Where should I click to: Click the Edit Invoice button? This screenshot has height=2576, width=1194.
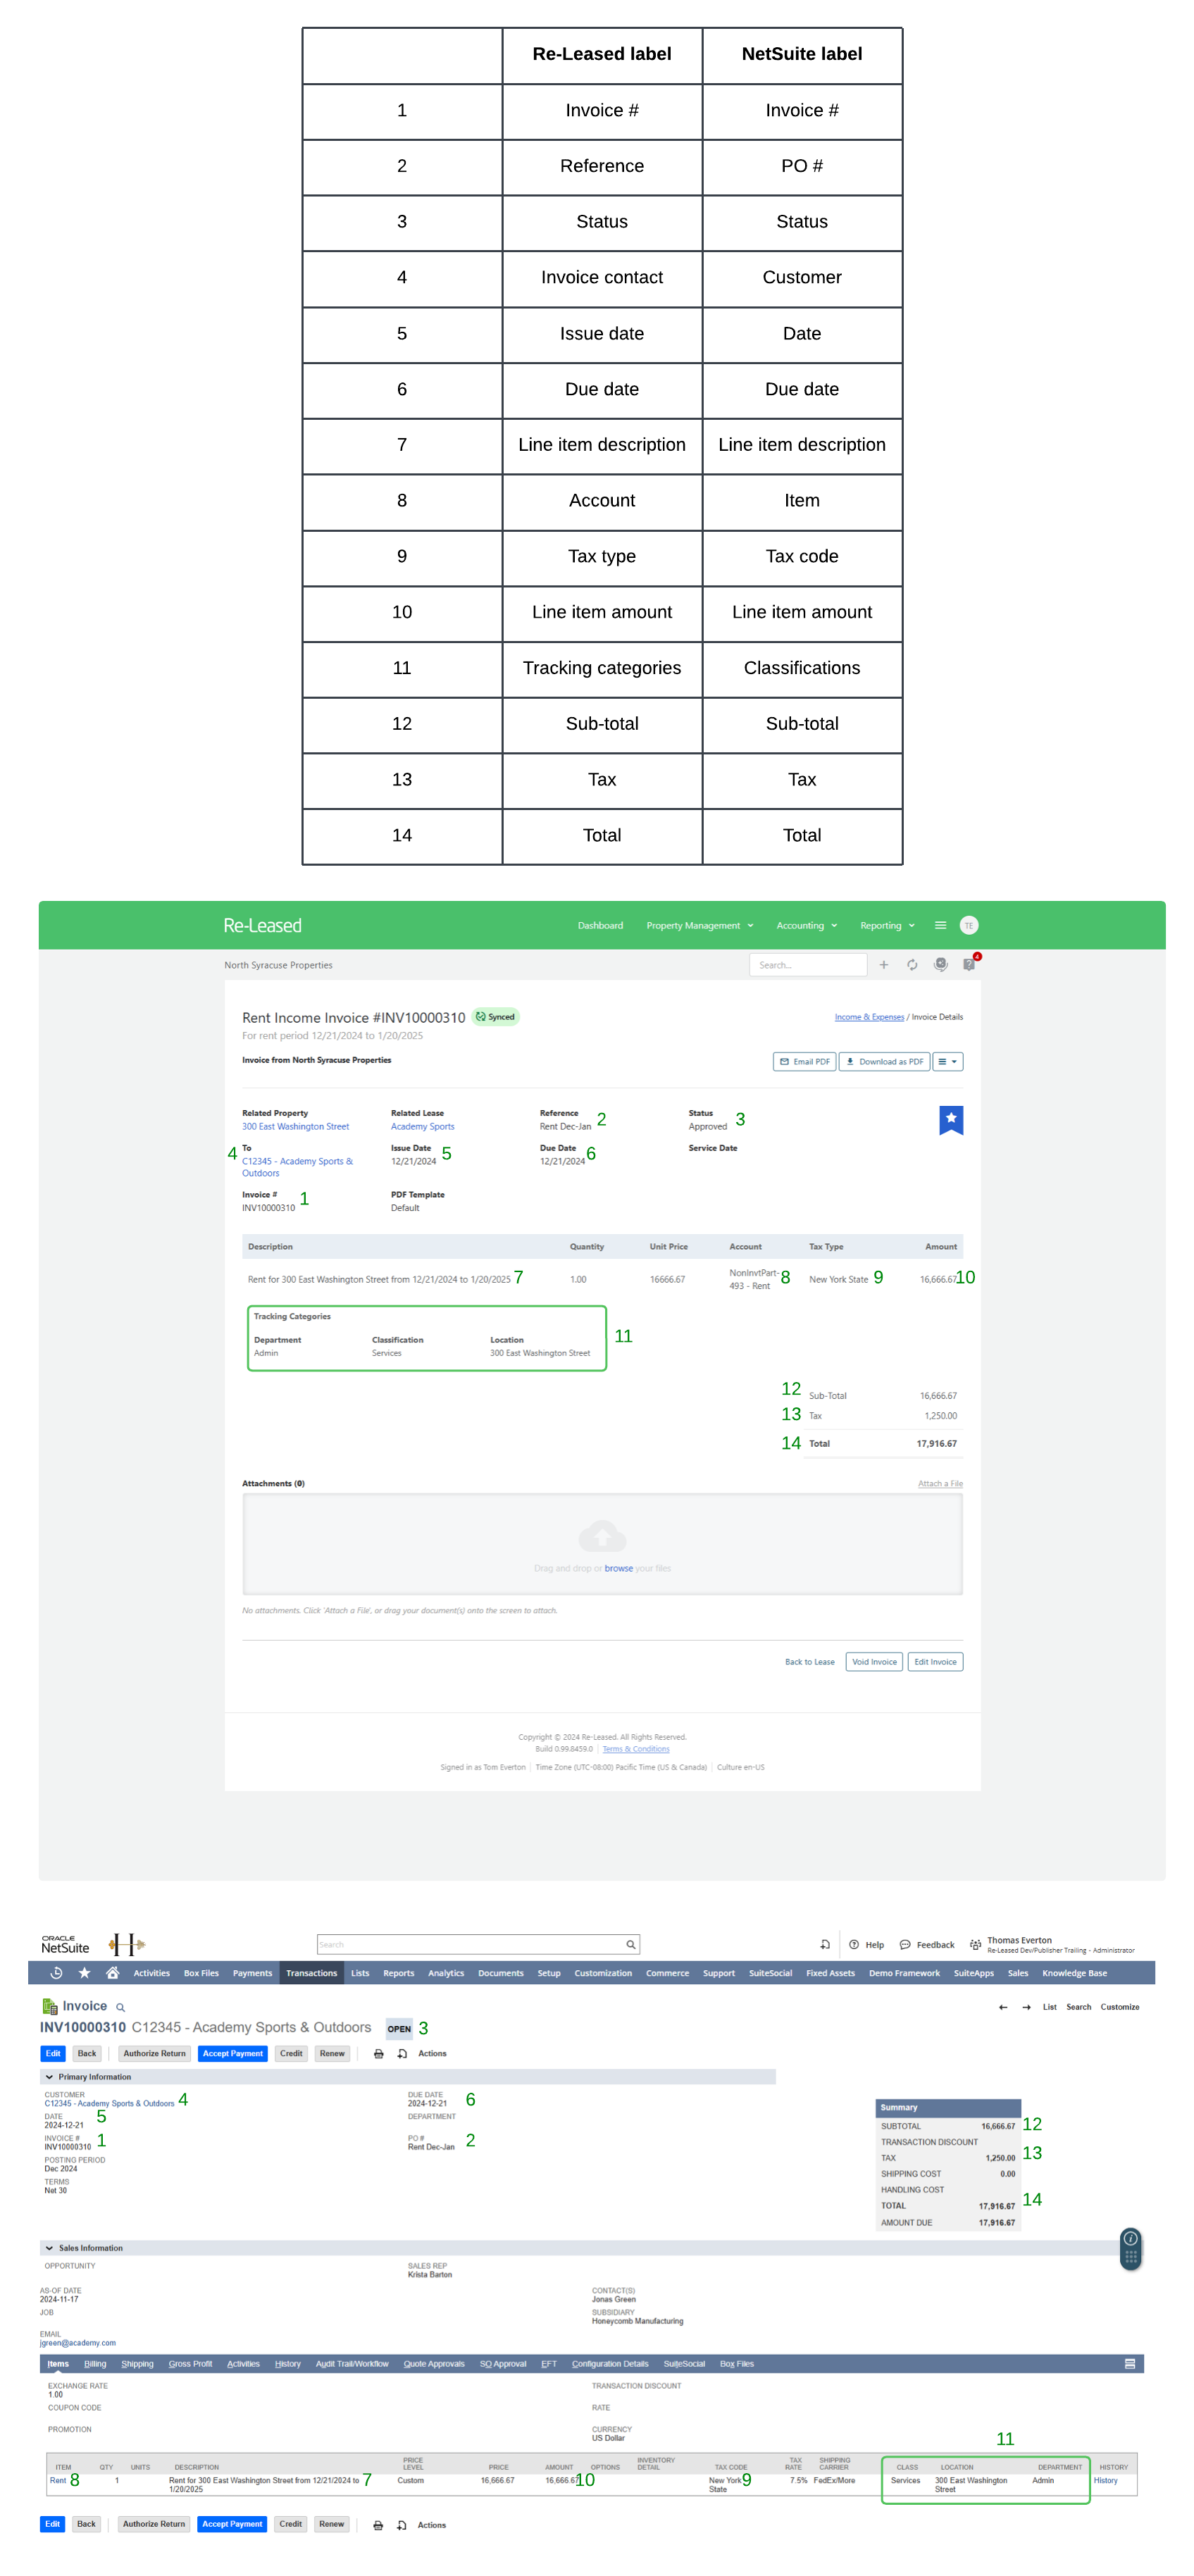[x=935, y=1662]
